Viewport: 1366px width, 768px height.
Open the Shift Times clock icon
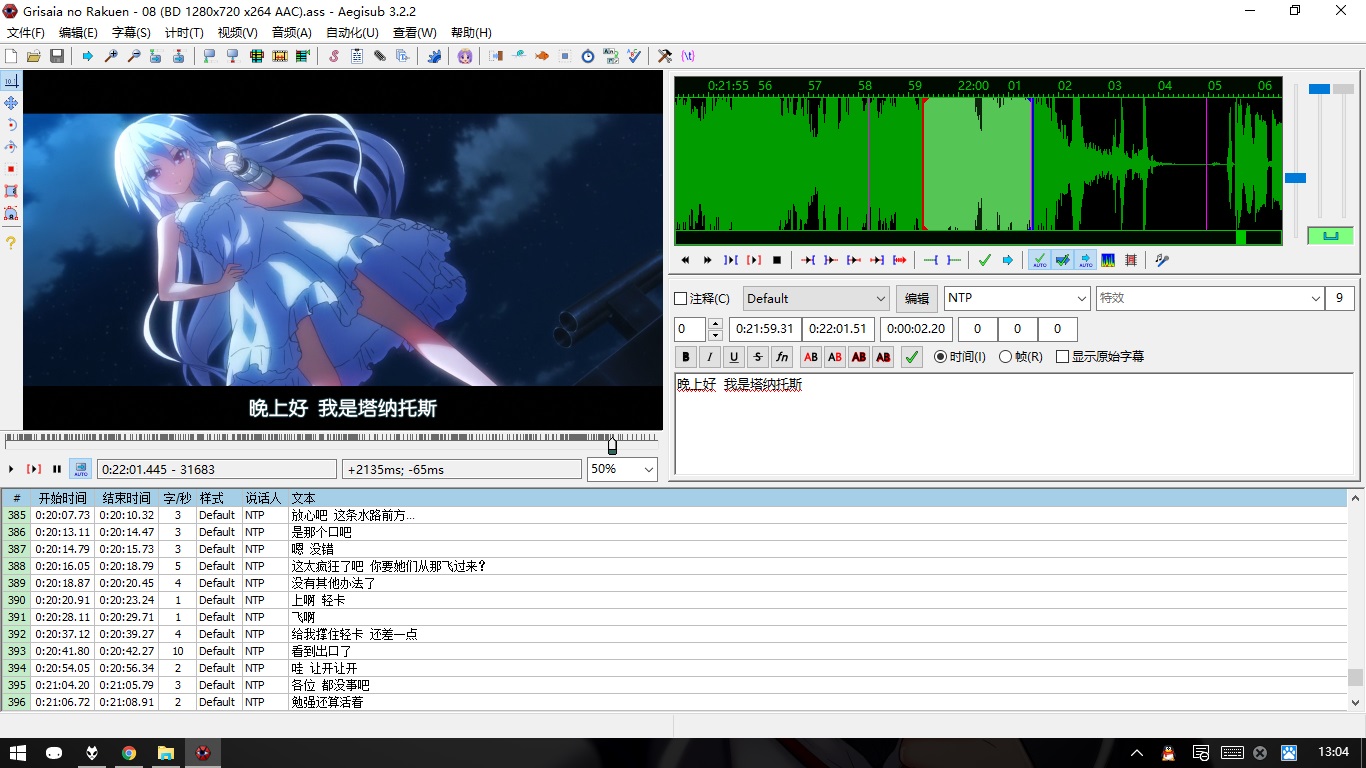point(588,56)
